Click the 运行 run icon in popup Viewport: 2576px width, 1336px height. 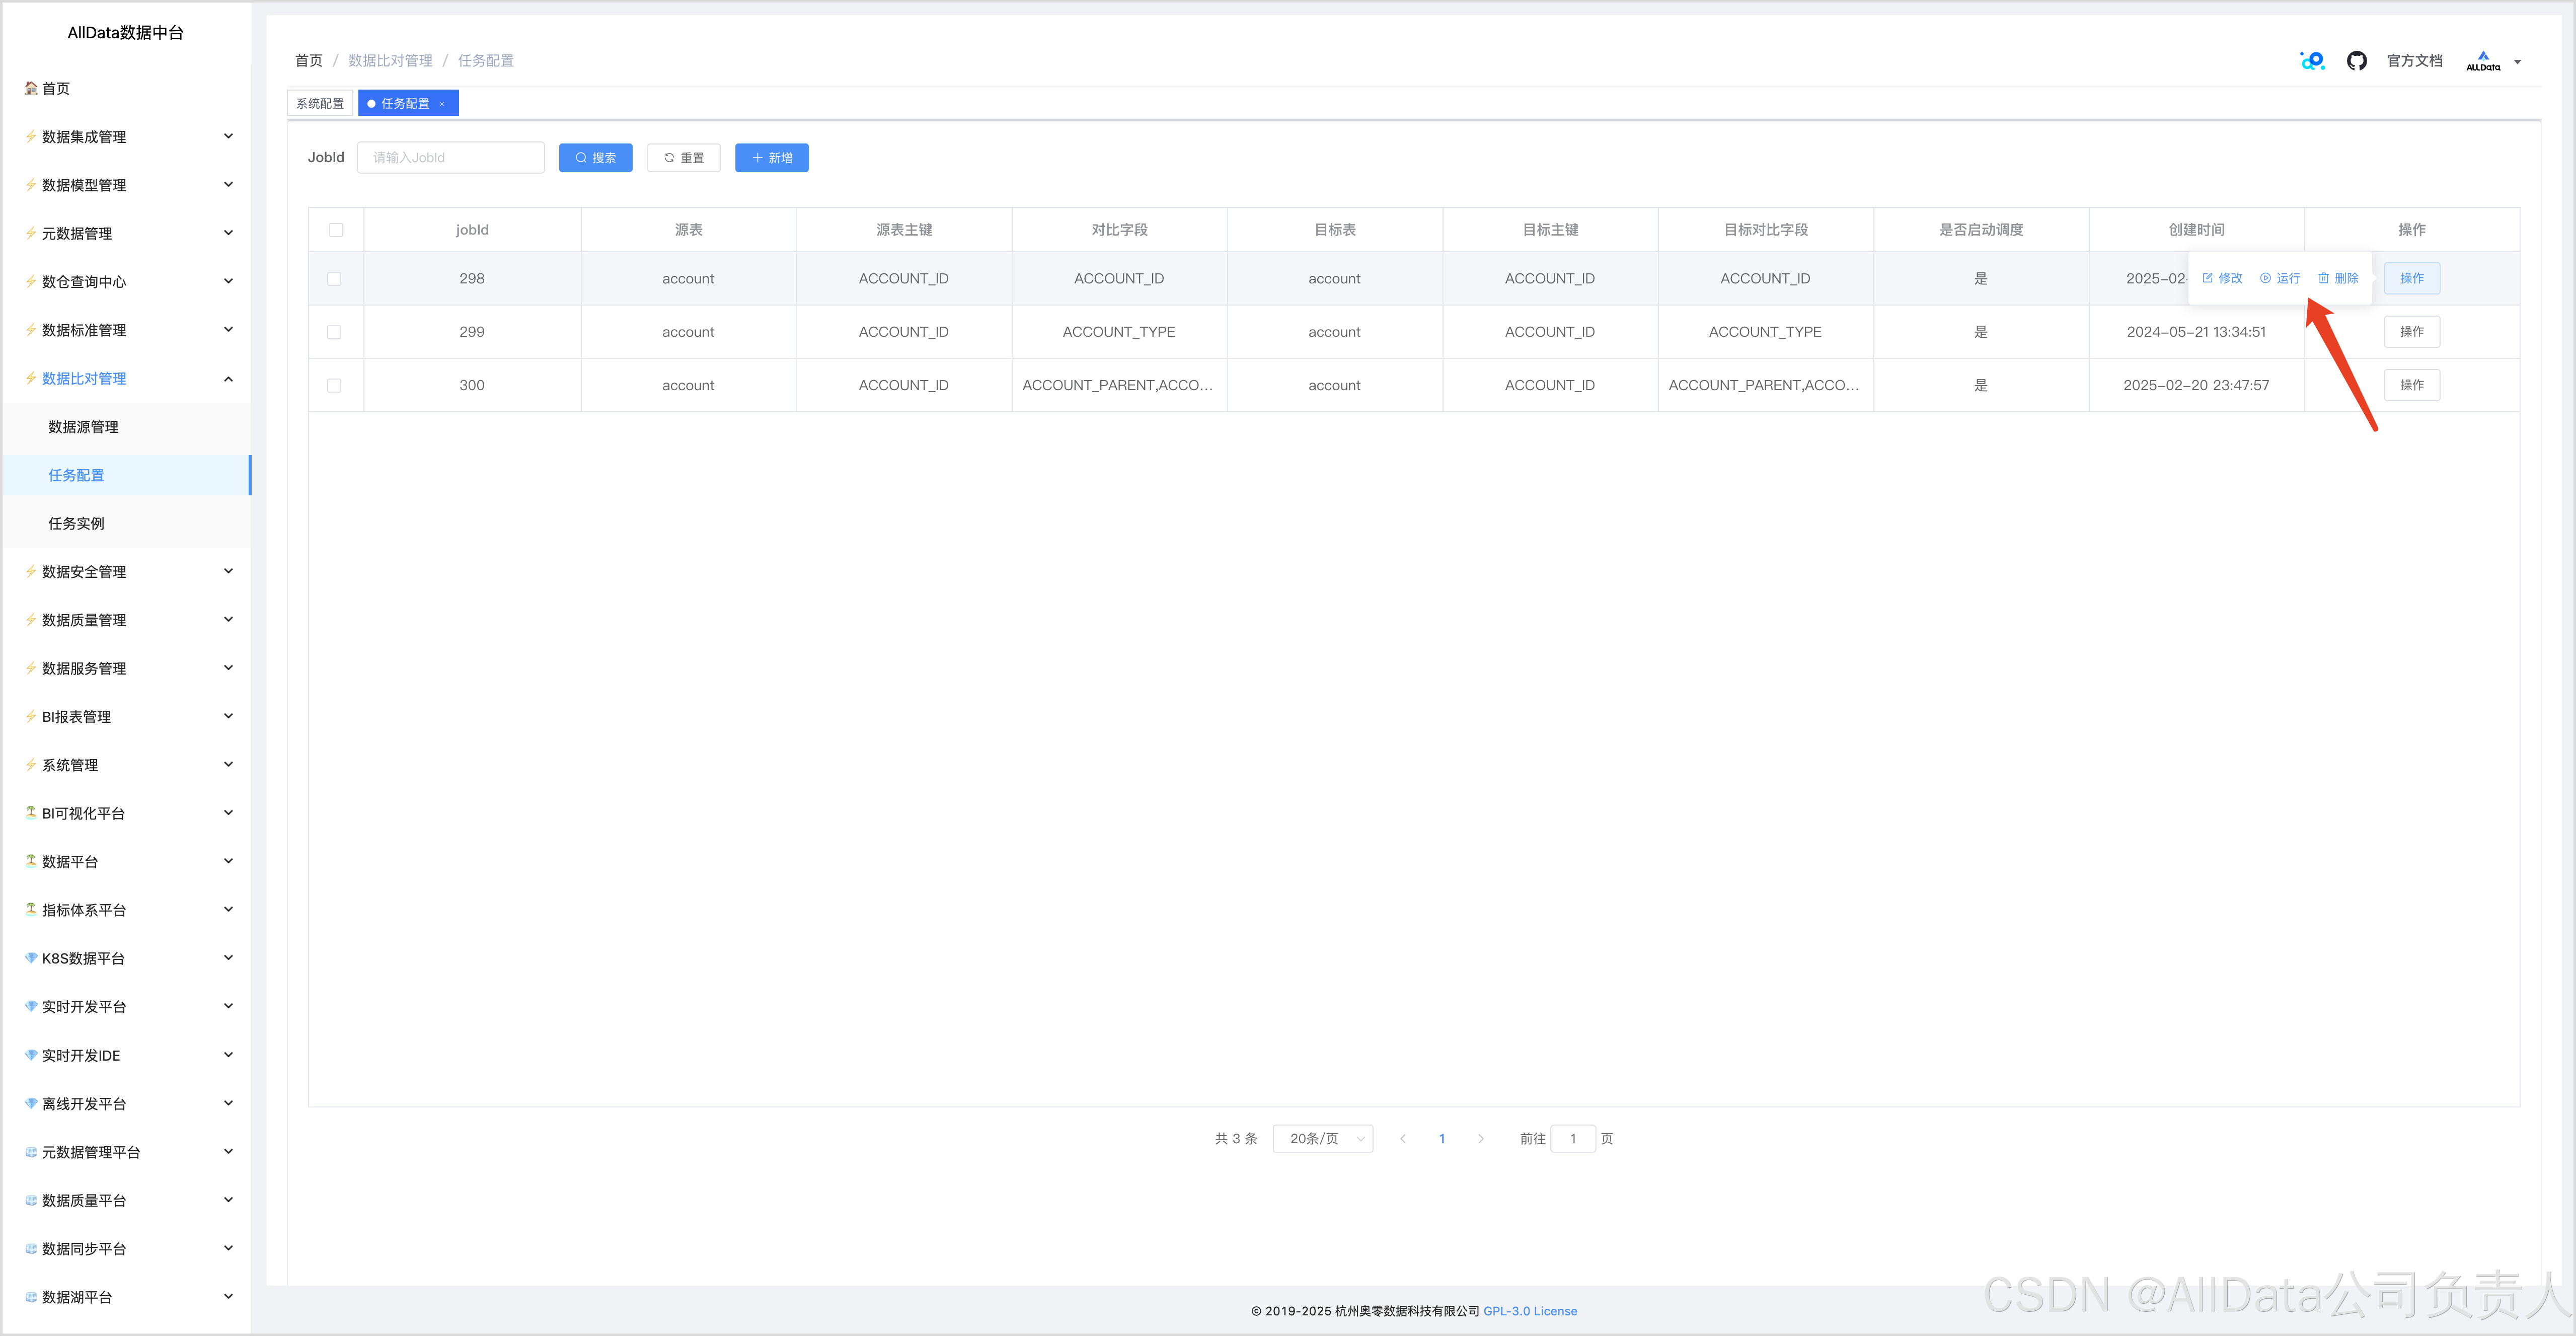coord(2265,278)
